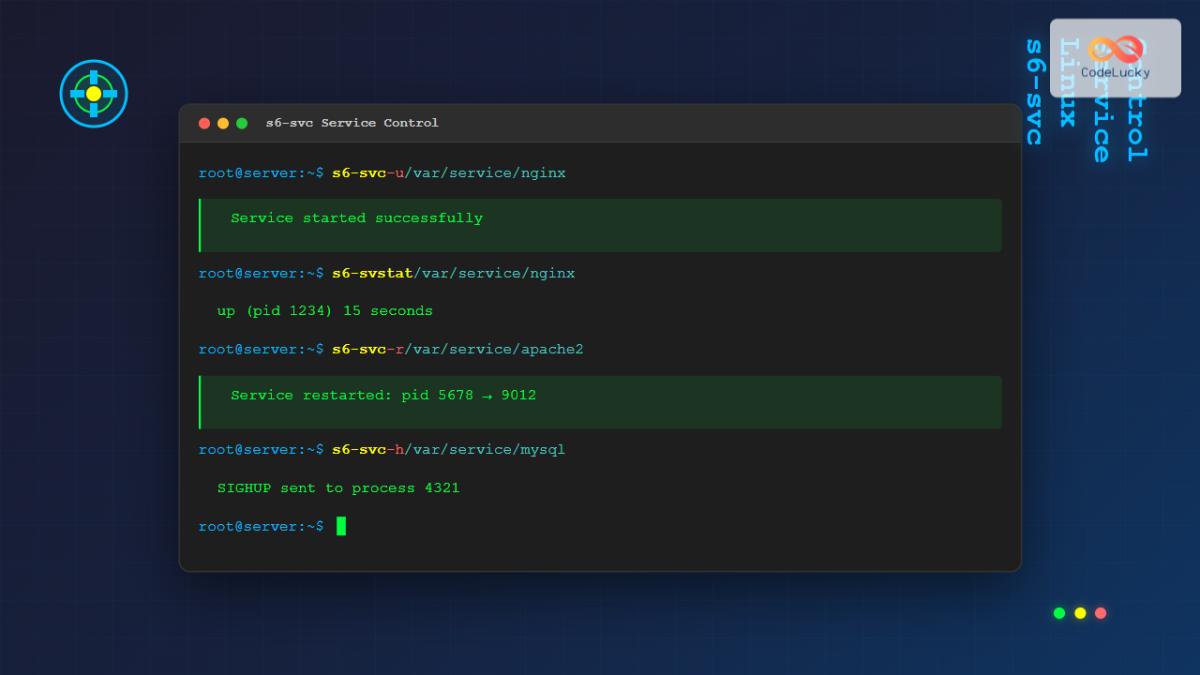Image resolution: width=1200 pixels, height=675 pixels.
Task: Click the green block cursor on prompt
Action: (x=342, y=525)
